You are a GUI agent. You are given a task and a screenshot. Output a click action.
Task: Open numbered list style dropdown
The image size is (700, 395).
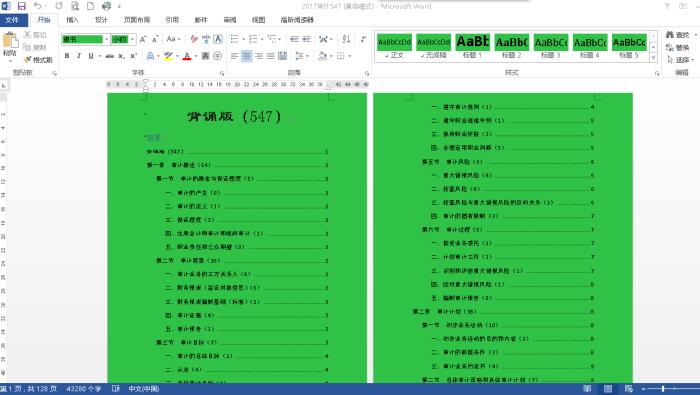tap(262, 39)
